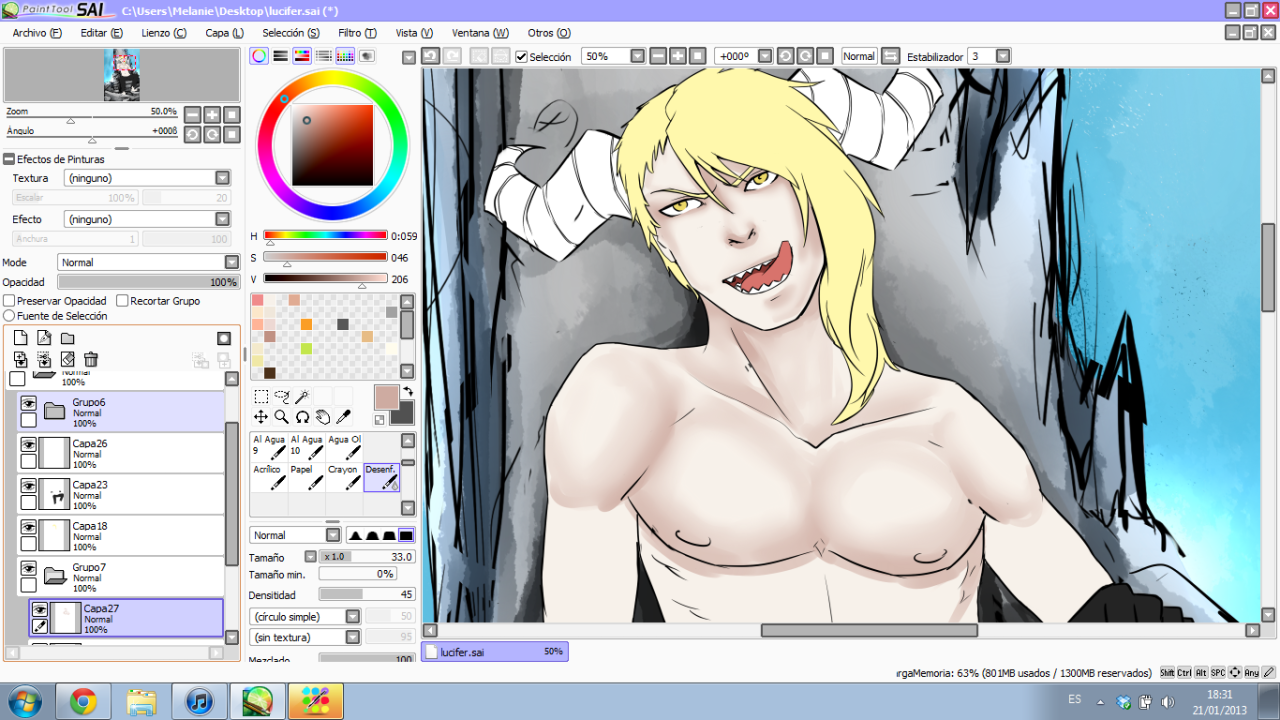
Task: Open Google Chrome from taskbar
Action: pyautogui.click(x=83, y=702)
